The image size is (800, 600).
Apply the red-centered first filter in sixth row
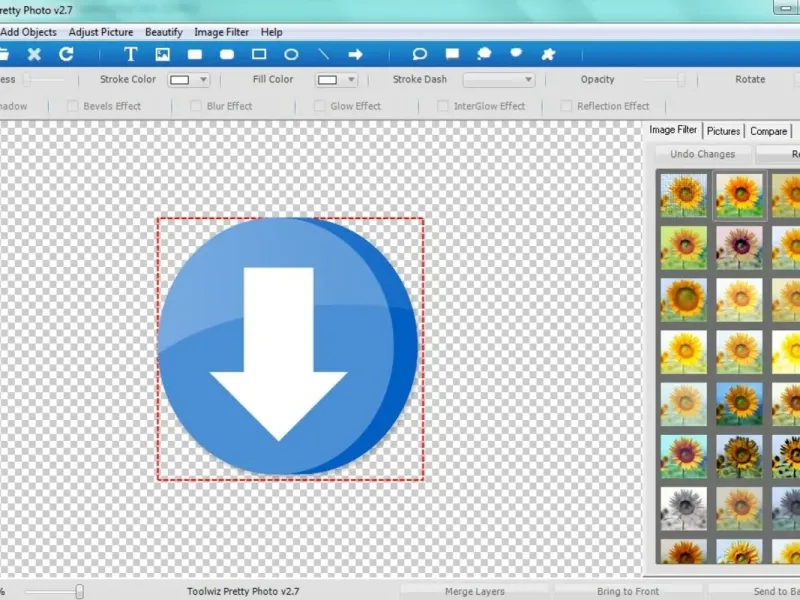click(x=684, y=457)
